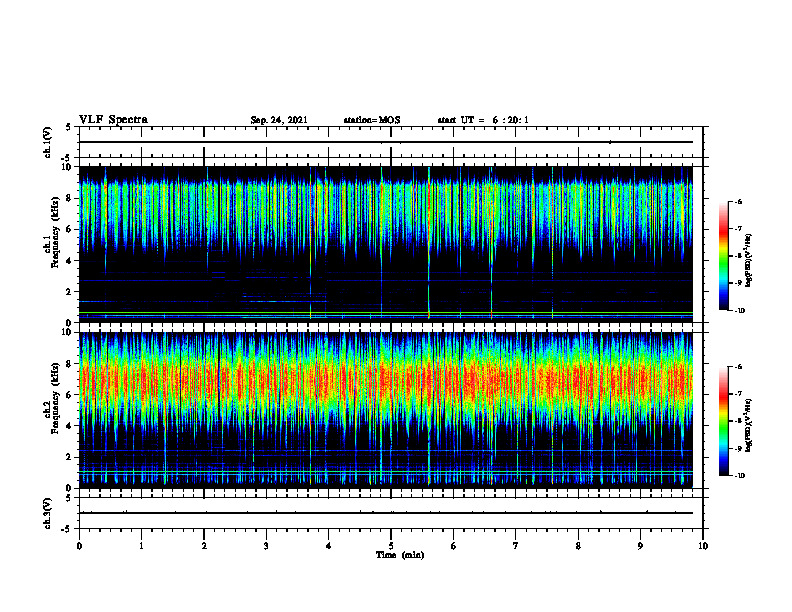Viewport: 792px width, 612px height.
Task: Click the ch.2 frequency tick label "2"
Action: (x=70, y=457)
